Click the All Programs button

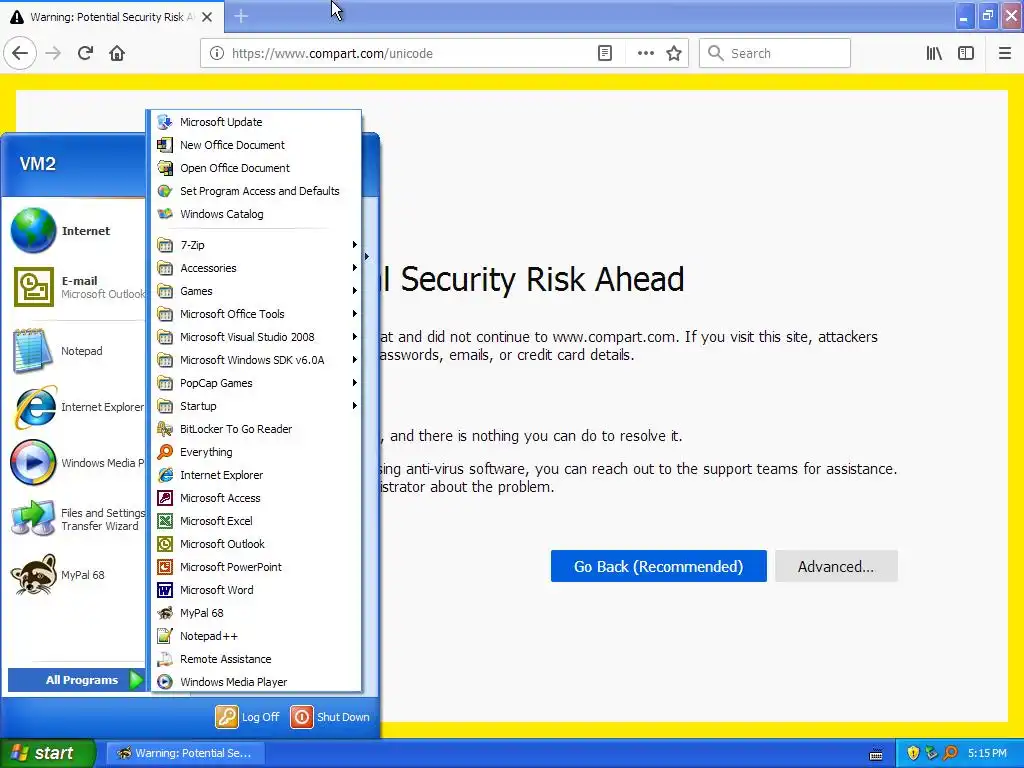[x=76, y=680]
